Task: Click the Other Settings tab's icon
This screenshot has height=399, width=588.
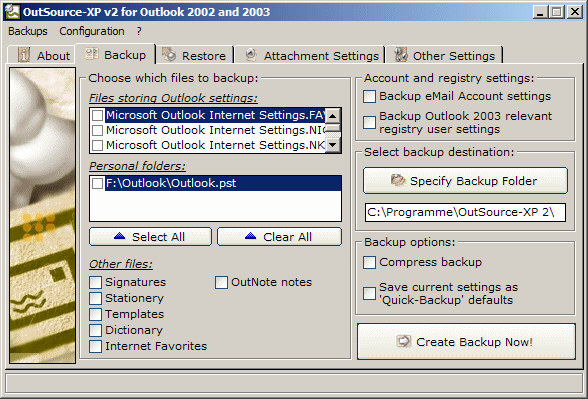Action: coord(400,55)
